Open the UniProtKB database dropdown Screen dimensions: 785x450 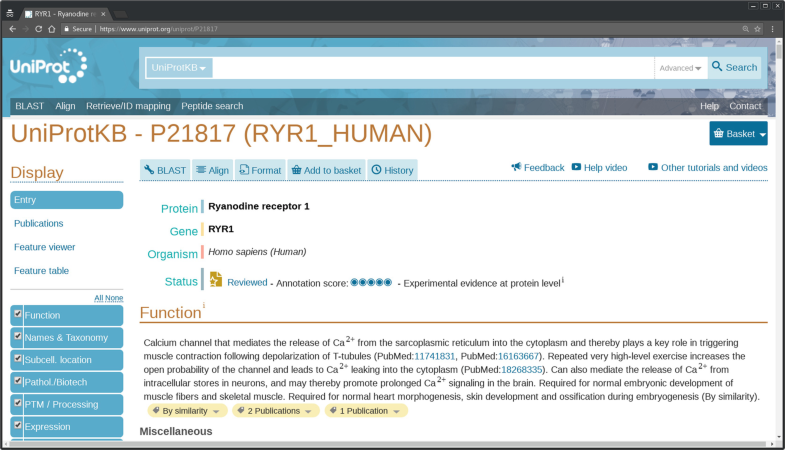[x=179, y=68]
